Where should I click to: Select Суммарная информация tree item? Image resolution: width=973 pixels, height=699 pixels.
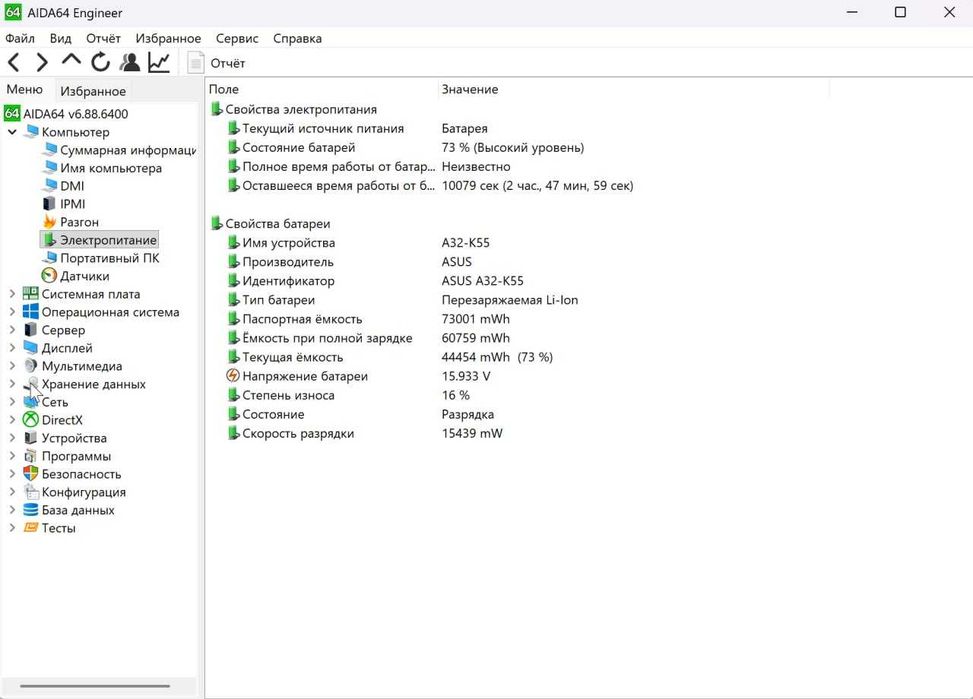[128, 150]
